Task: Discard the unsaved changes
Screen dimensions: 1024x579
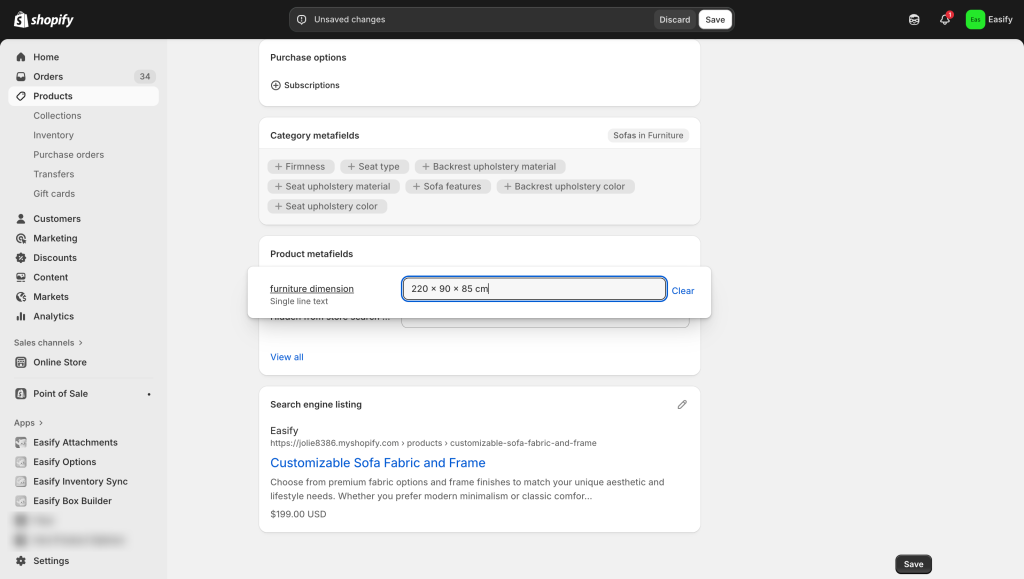Action: 674,19
